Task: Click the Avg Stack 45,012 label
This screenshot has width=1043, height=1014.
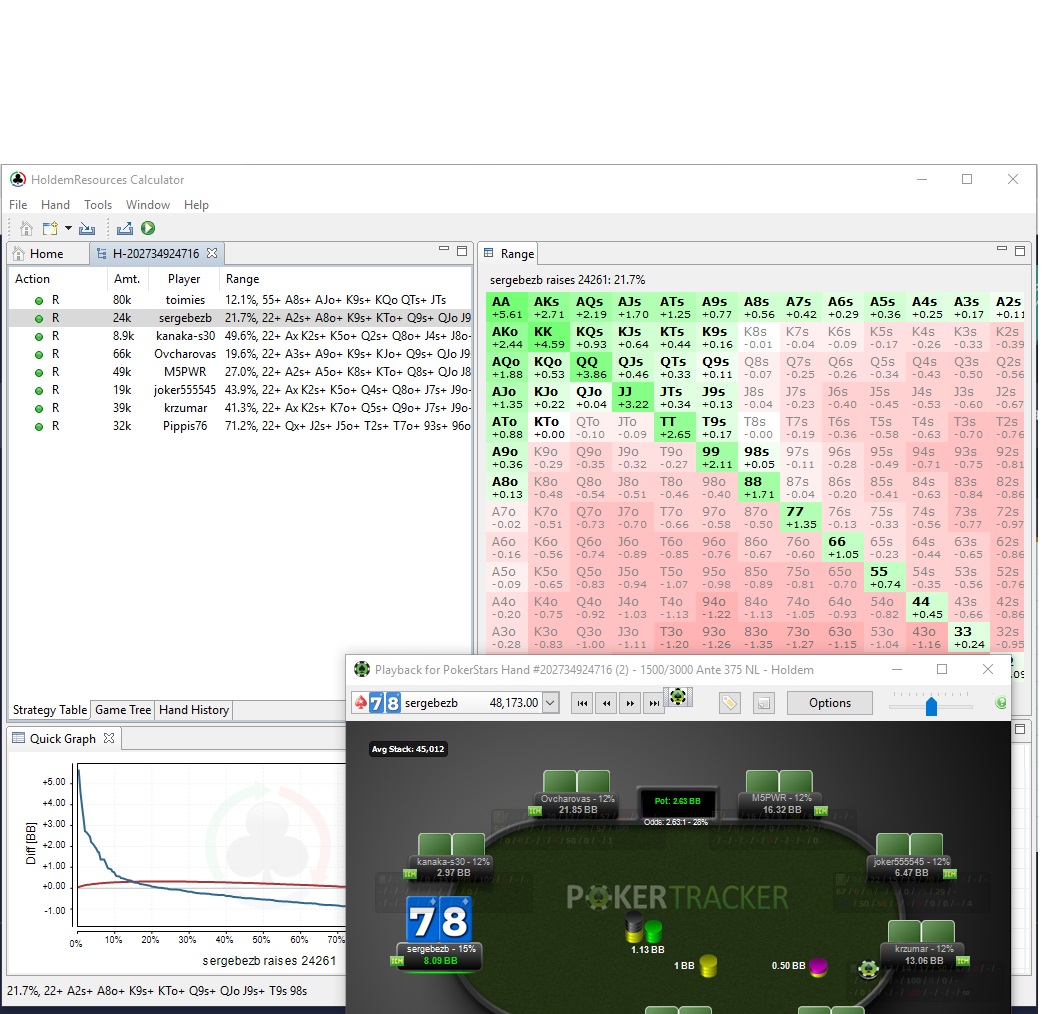Action: [x=408, y=749]
